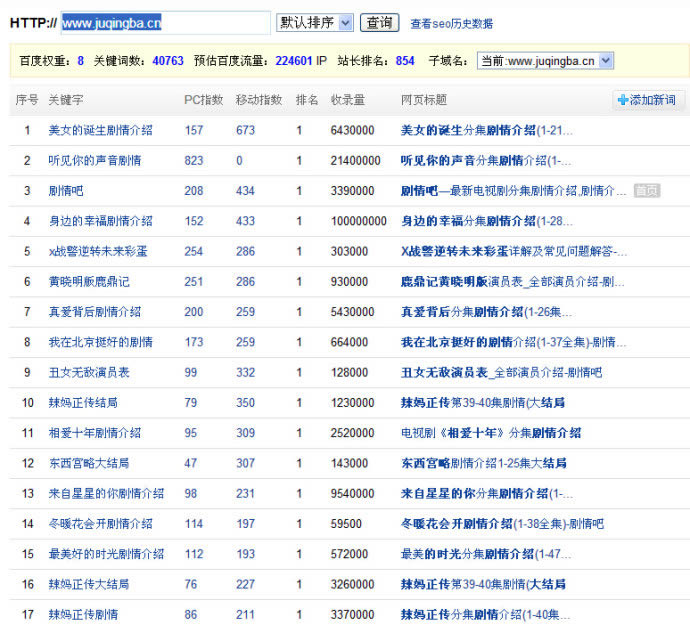Screen dimensions: 690x625
Task: Click the 首页 badge in 剧情吧 row
Action: (x=646, y=191)
